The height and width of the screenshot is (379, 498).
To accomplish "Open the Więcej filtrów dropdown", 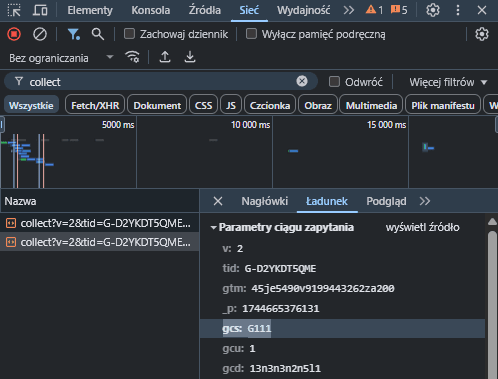I will 448,82.
